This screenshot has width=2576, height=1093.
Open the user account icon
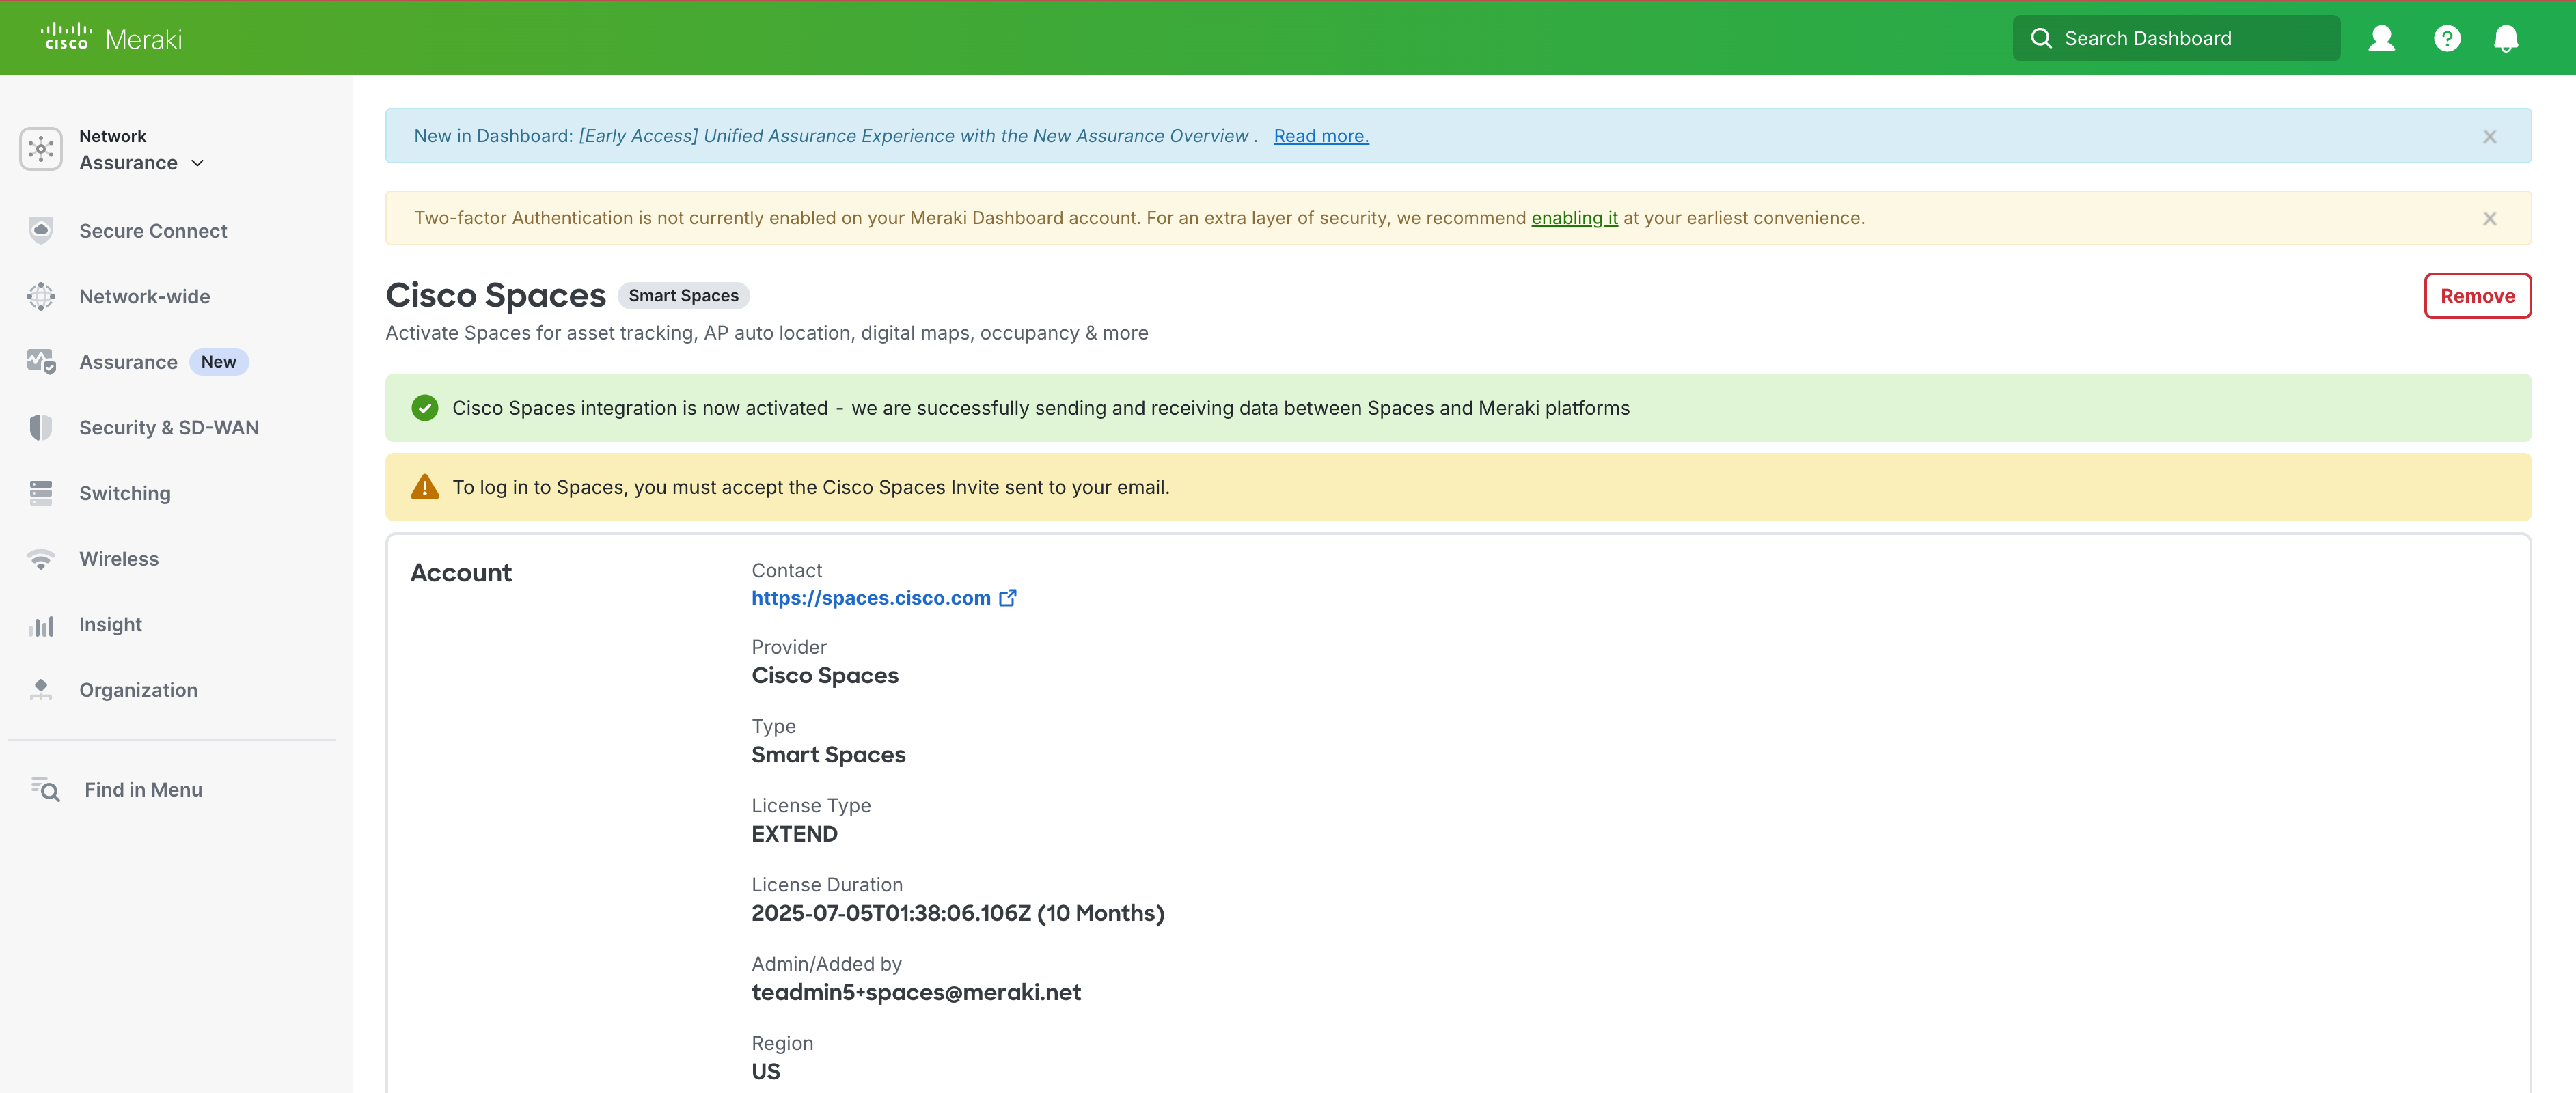pos(2381,38)
